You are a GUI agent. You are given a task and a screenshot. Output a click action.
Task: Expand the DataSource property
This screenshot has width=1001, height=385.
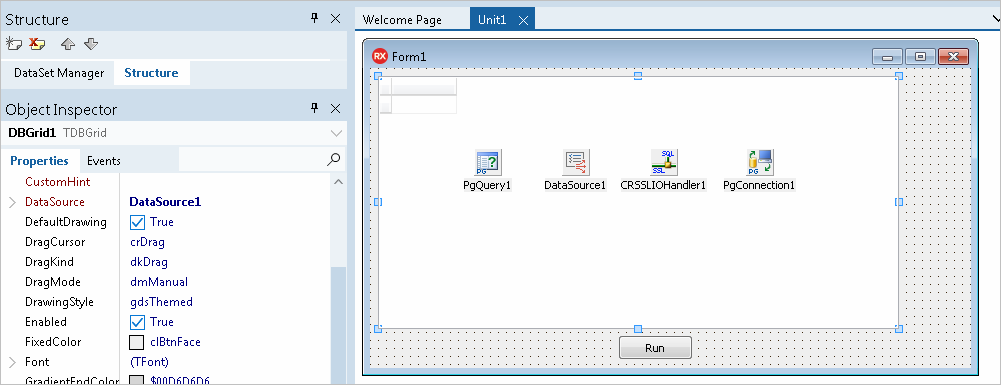tap(13, 202)
